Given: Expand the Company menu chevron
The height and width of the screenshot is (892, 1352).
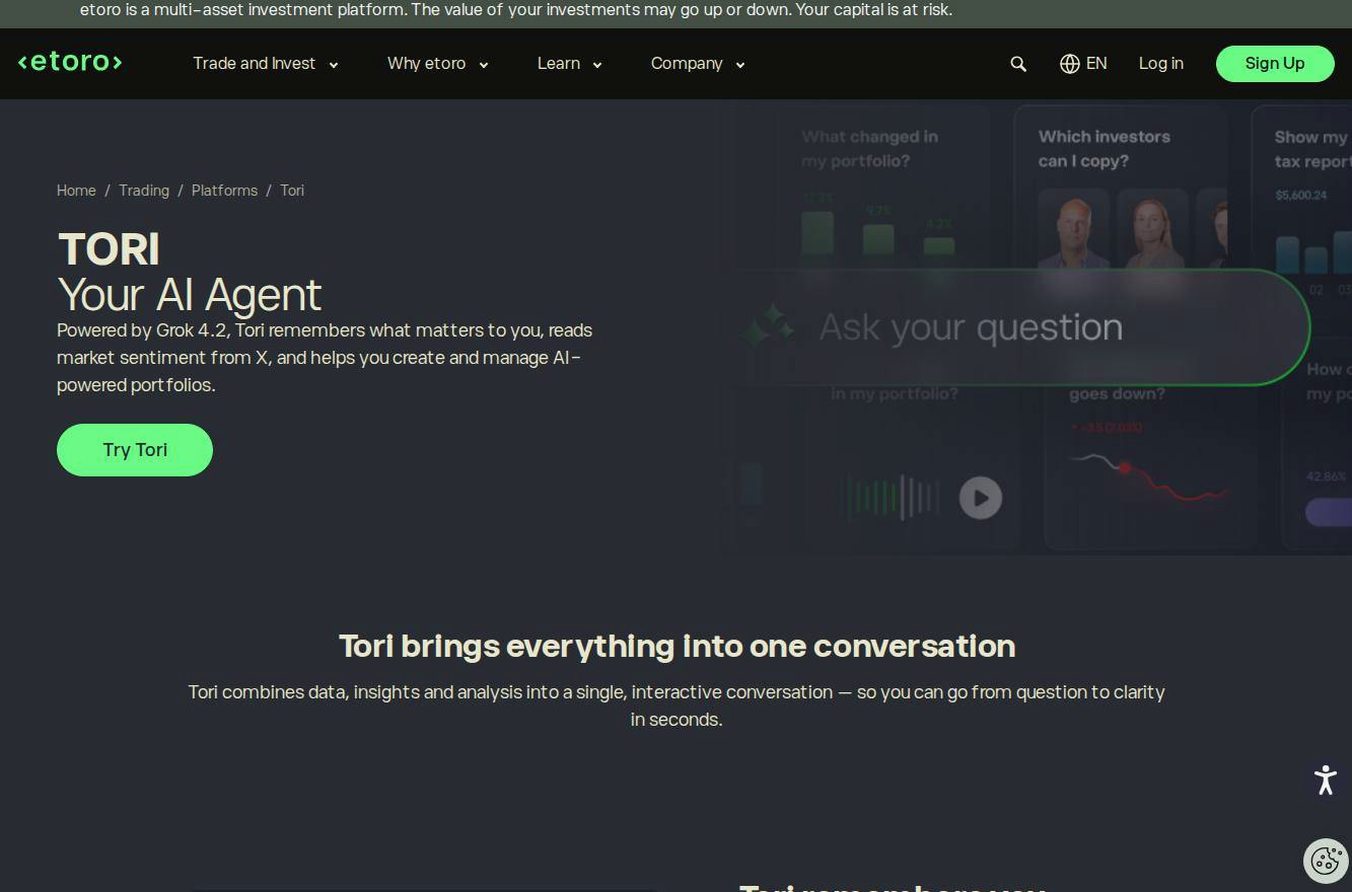Looking at the screenshot, I should click(740, 65).
